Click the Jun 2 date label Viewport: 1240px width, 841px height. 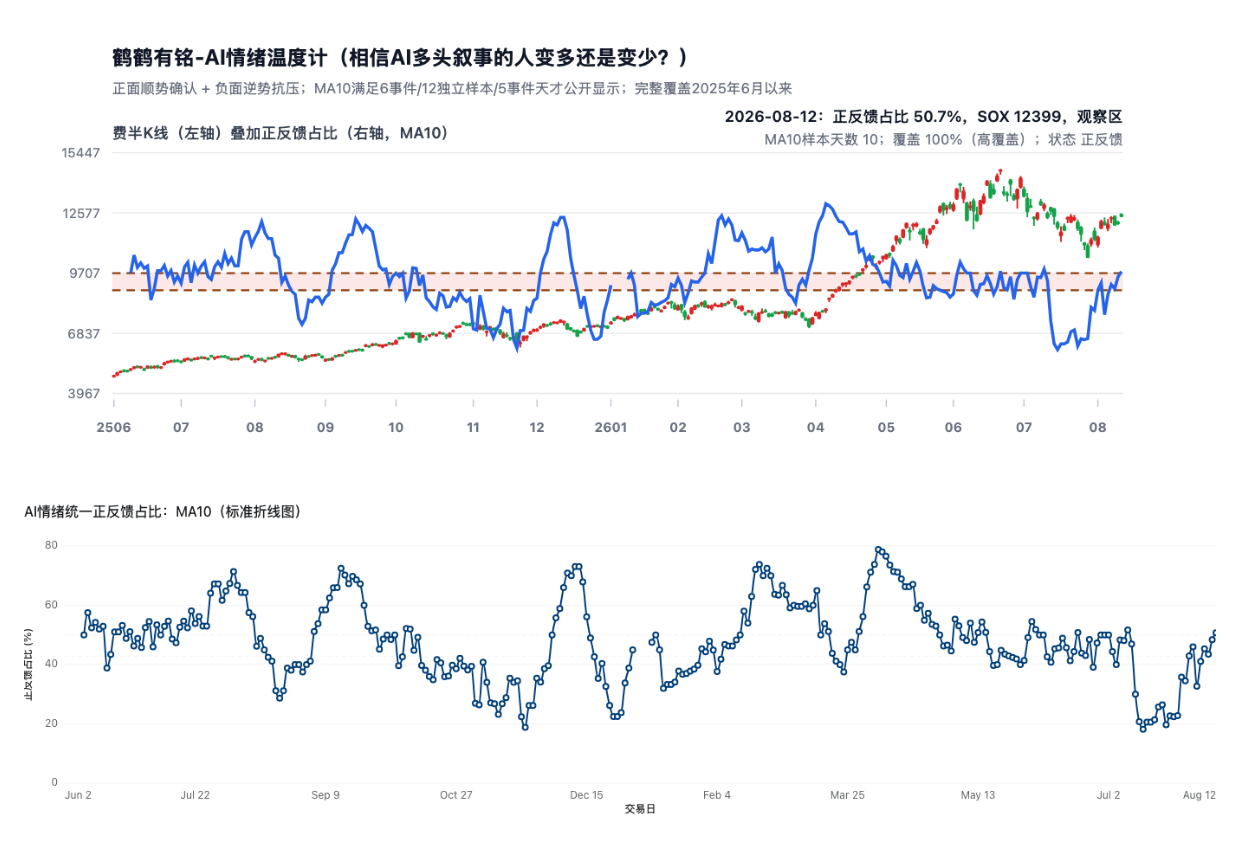78,795
